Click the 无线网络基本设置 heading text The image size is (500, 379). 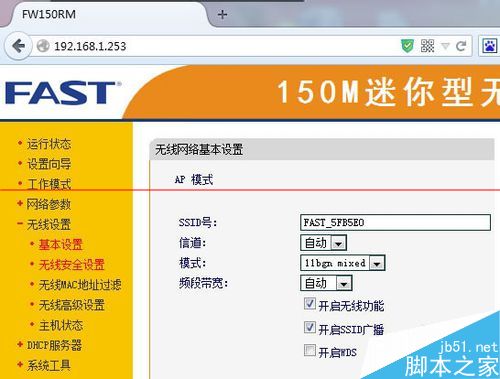pos(199,150)
